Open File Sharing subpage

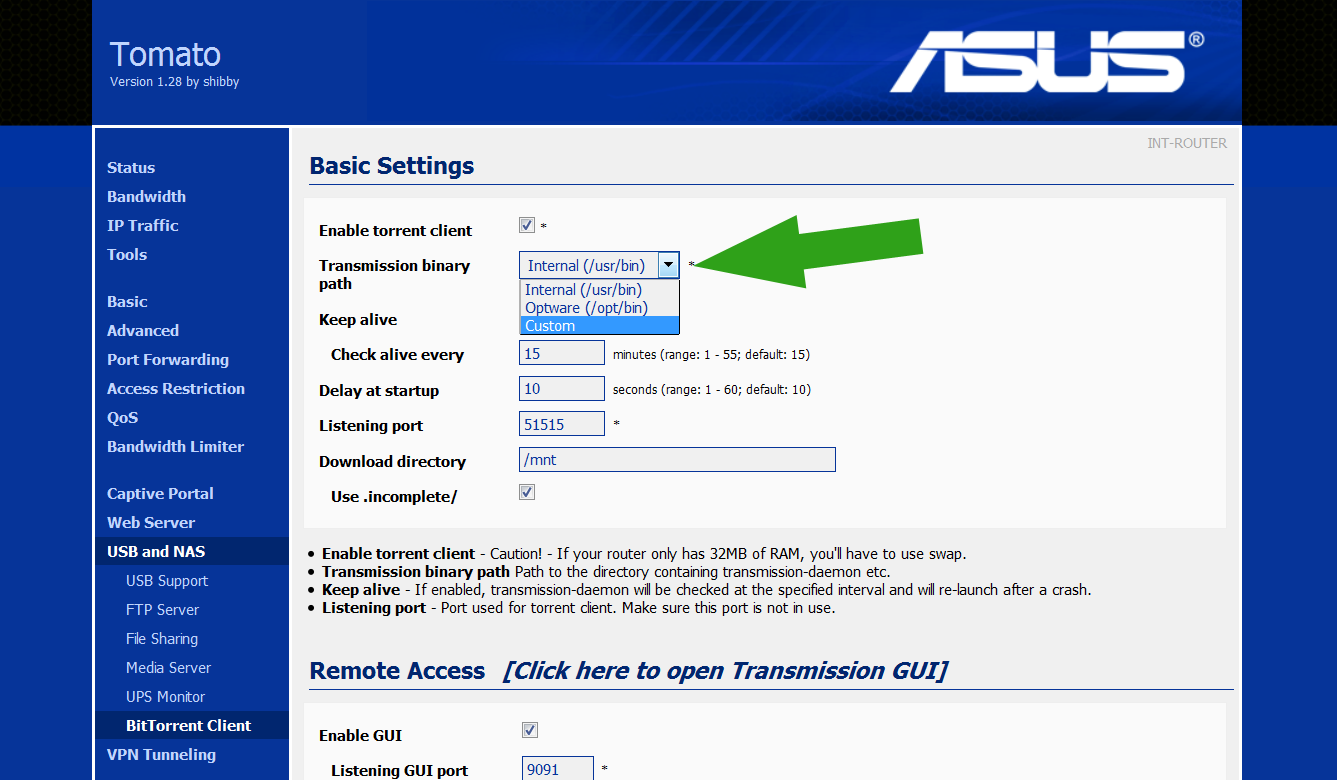162,639
